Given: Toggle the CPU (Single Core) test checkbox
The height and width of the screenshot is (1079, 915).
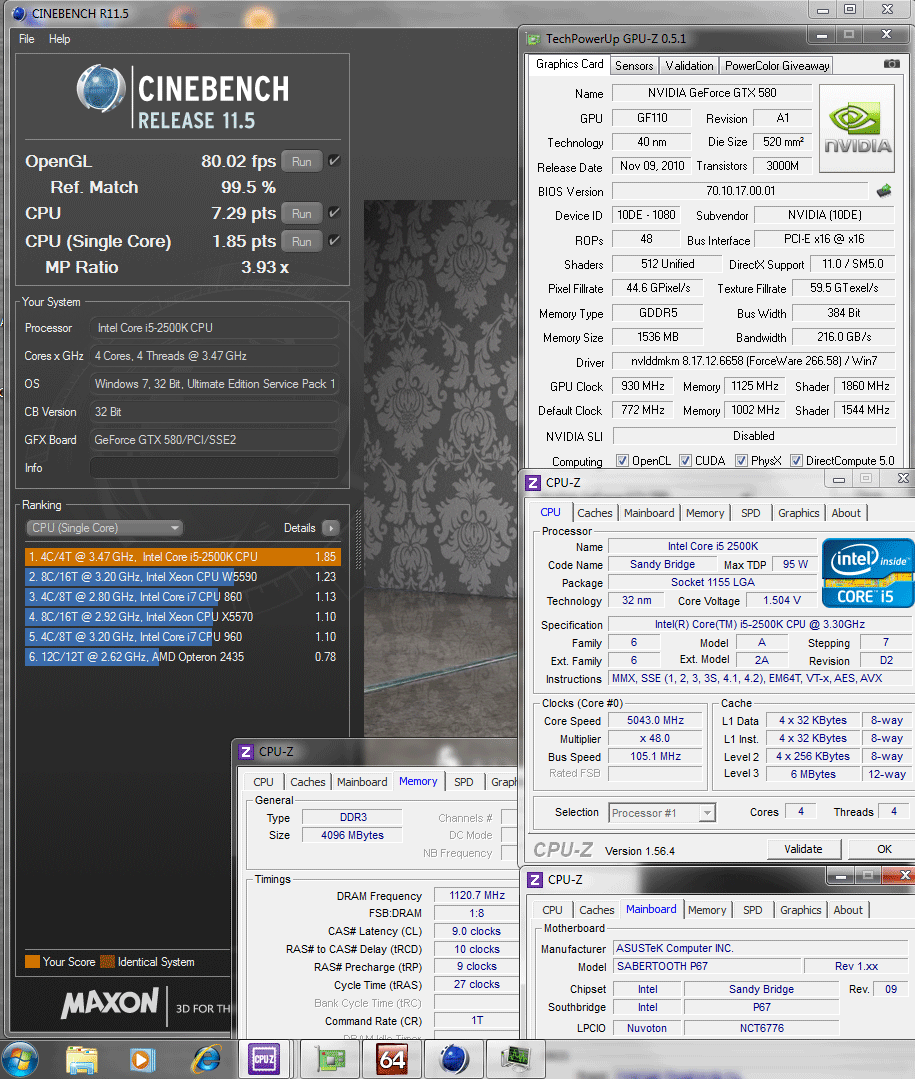Looking at the screenshot, I should (x=334, y=241).
